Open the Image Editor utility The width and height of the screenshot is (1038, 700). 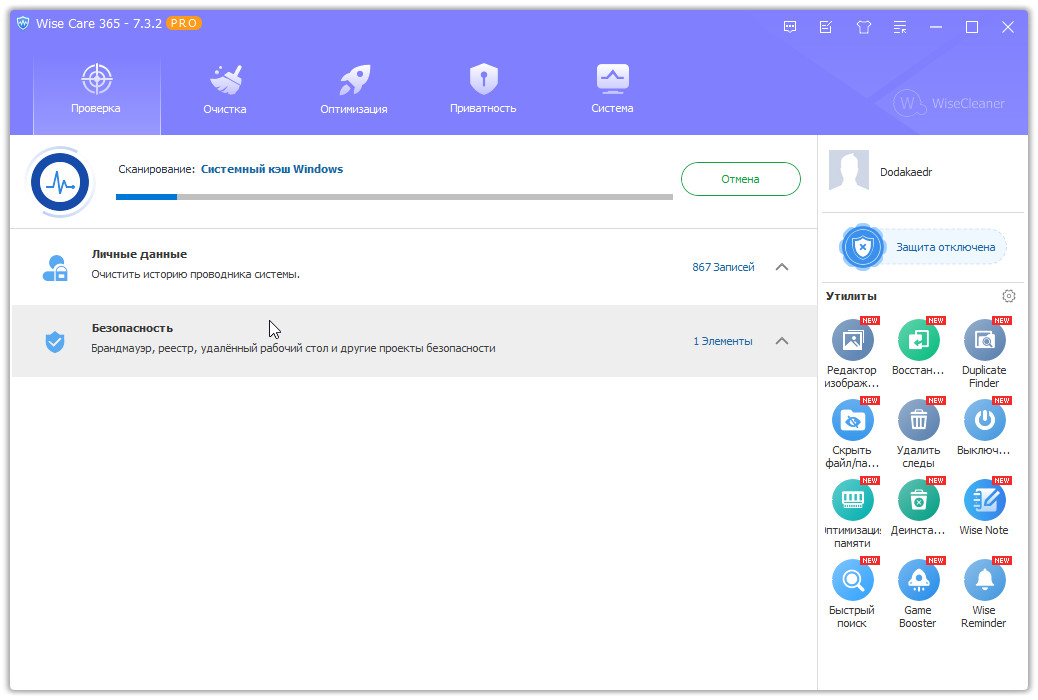click(852, 341)
